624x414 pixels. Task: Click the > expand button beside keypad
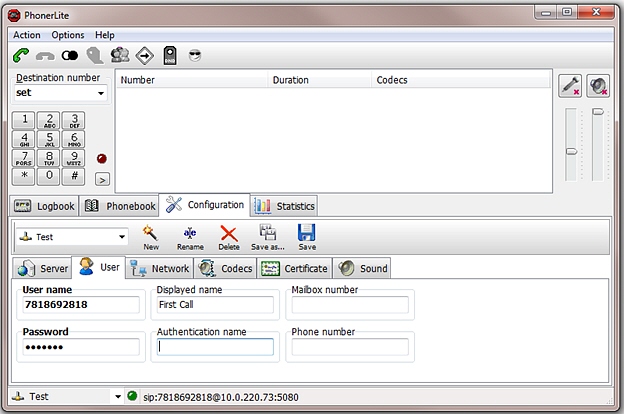[102, 180]
